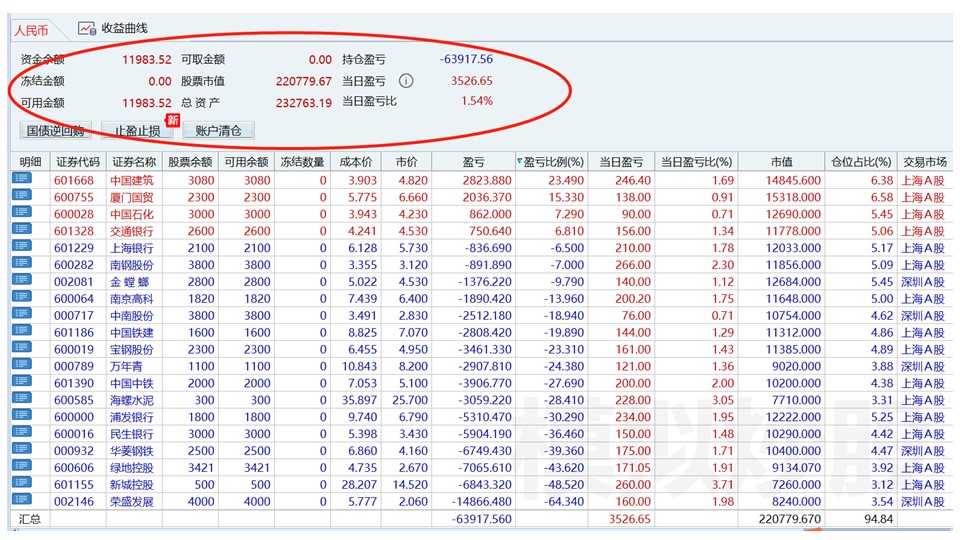Sort by 证券名称 column header
This screenshot has width=960, height=540.
(134, 162)
